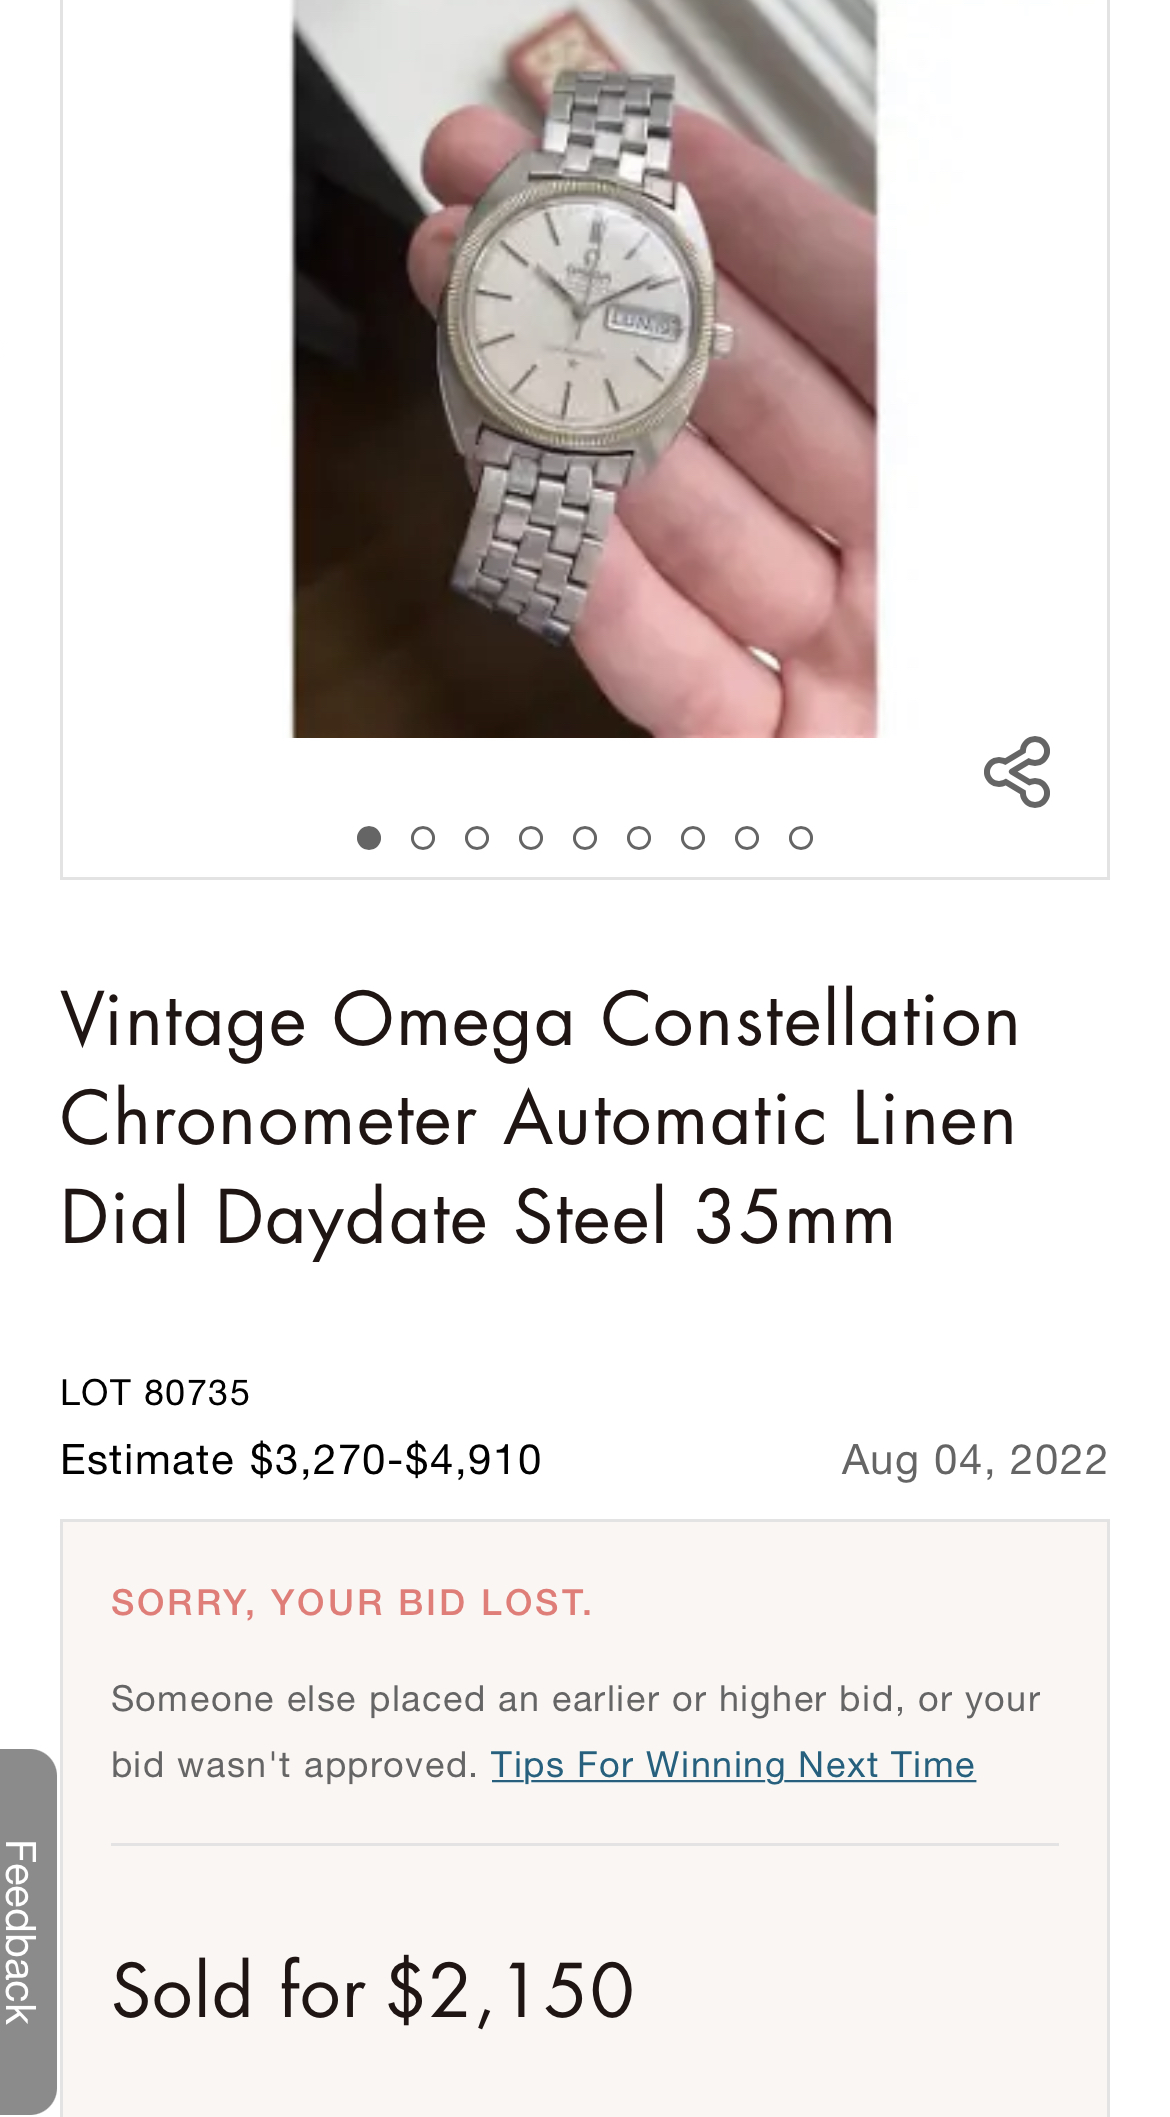Click the Estimate $3,270-$4,910 text
Viewport: 1170px width, 2117px height.
coord(301,1460)
